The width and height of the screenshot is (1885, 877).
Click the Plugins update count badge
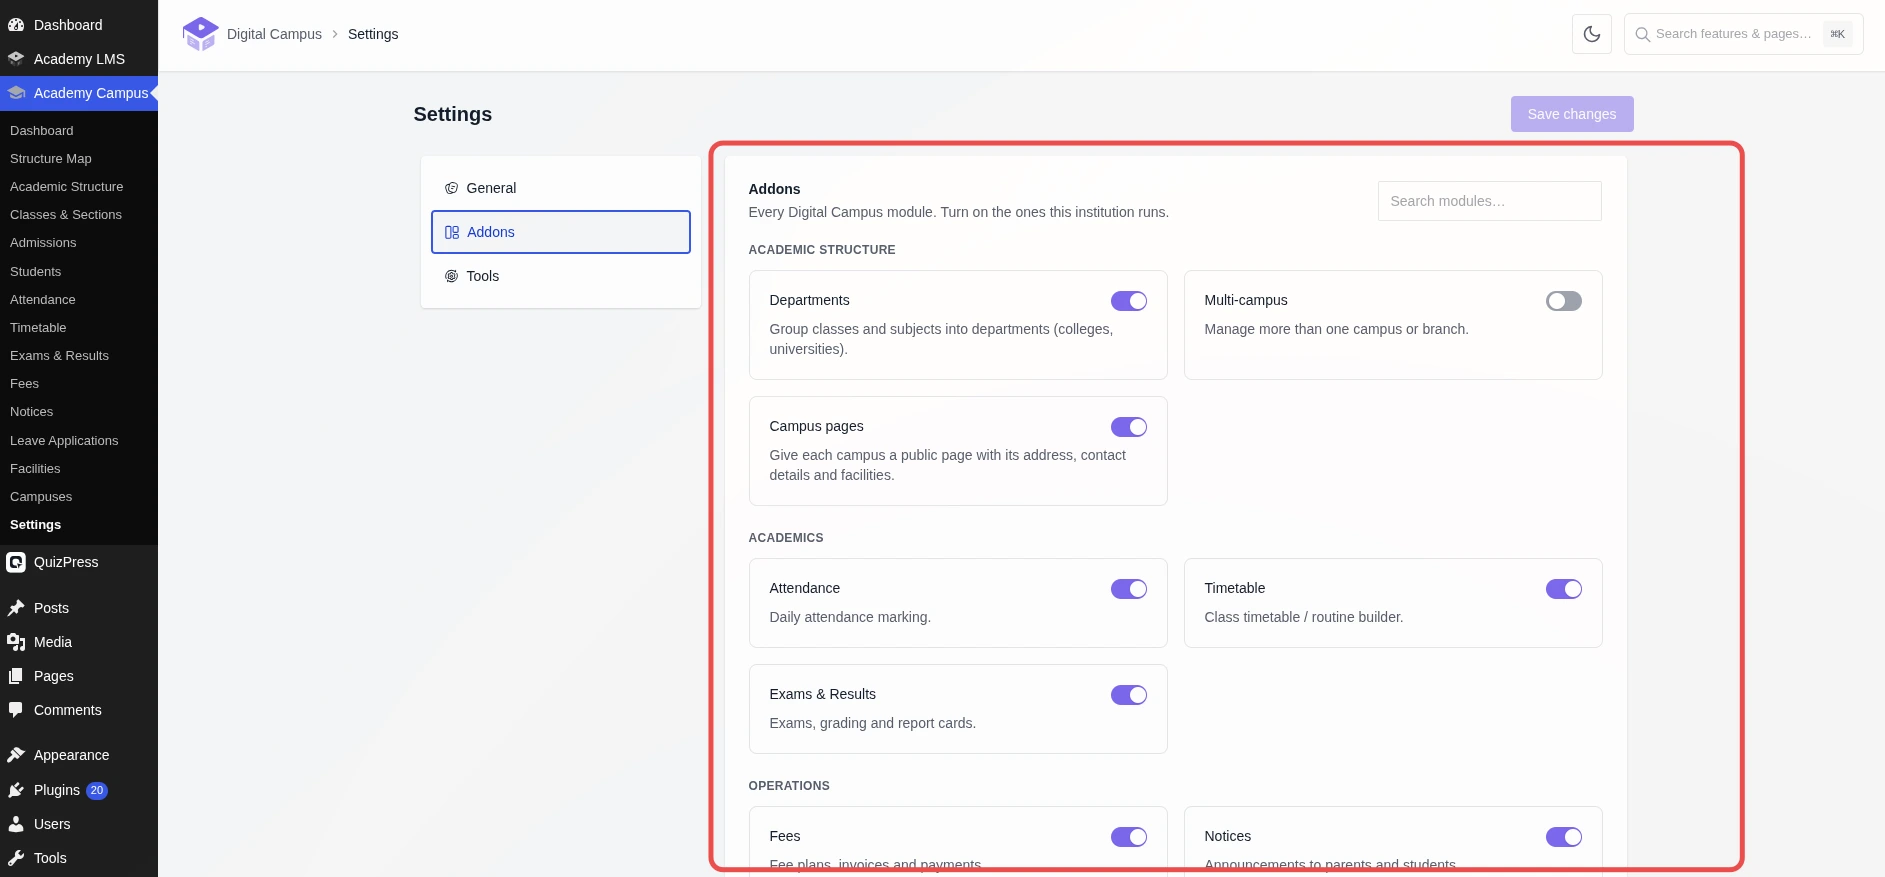click(x=97, y=790)
